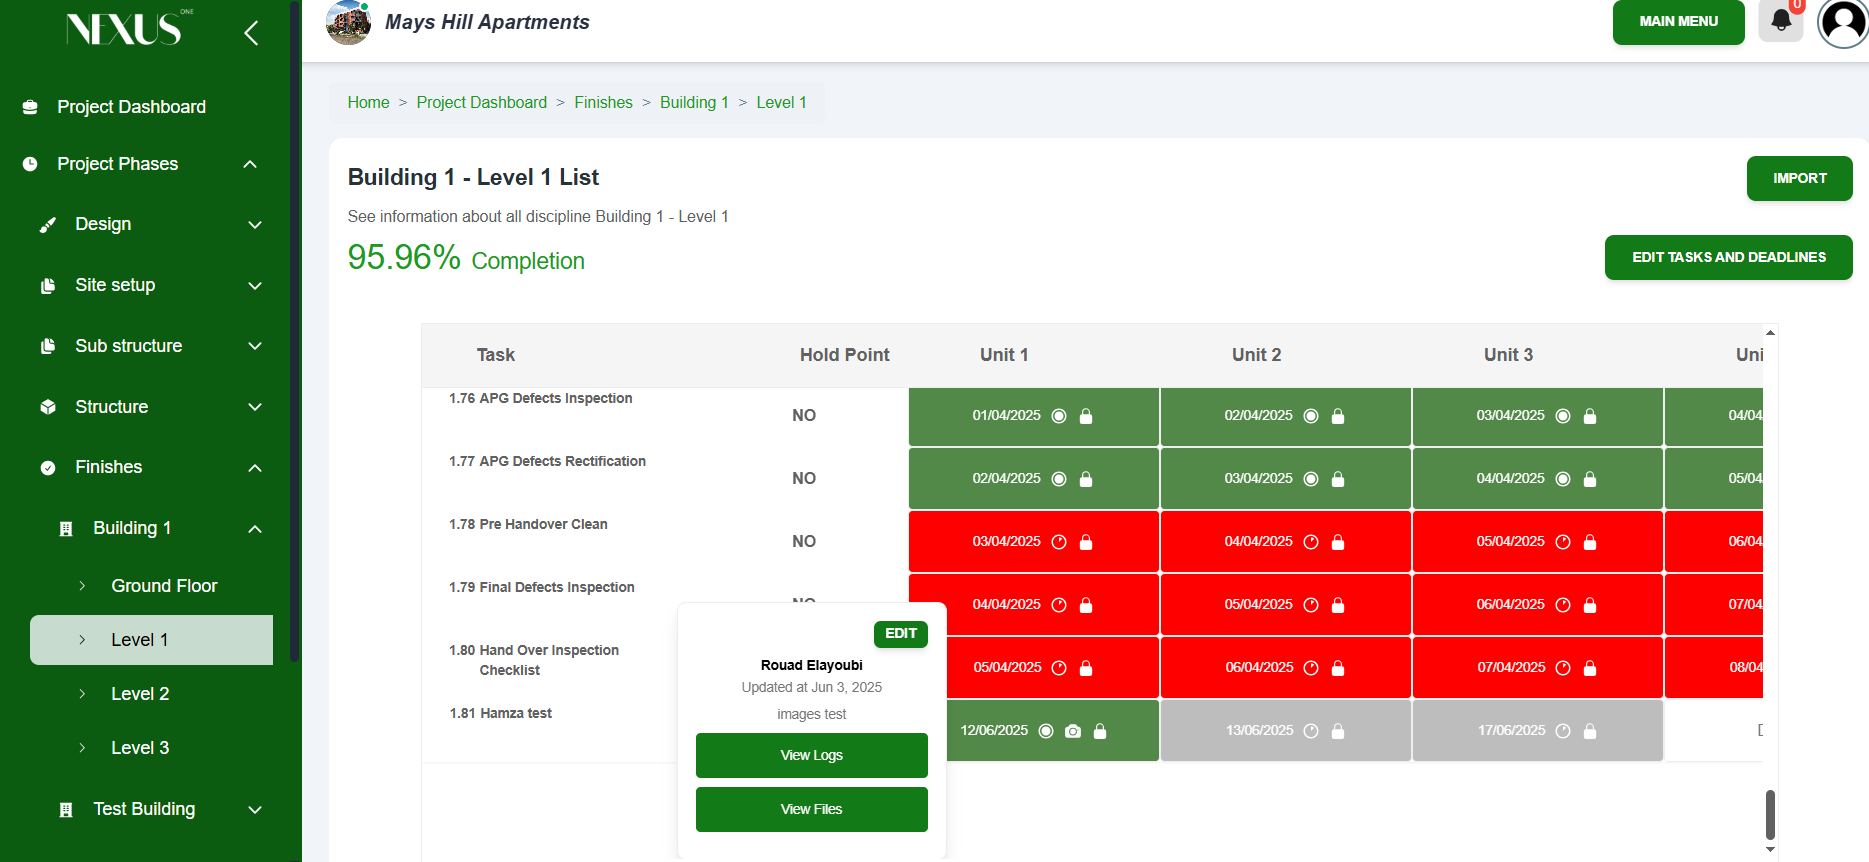Open Level 2 in the sidebar

[140, 694]
